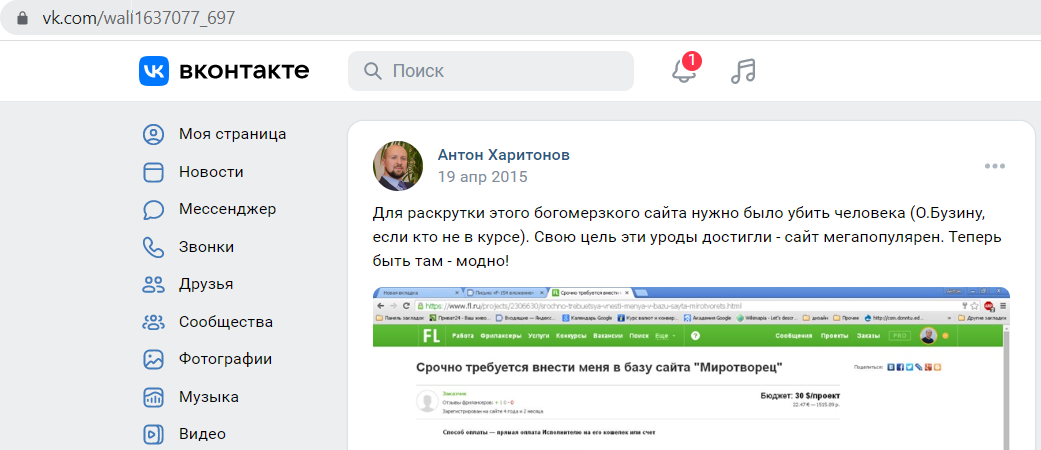The image size is (1041, 450).
Task: Click the post text about Бузину
Action: tap(687, 237)
